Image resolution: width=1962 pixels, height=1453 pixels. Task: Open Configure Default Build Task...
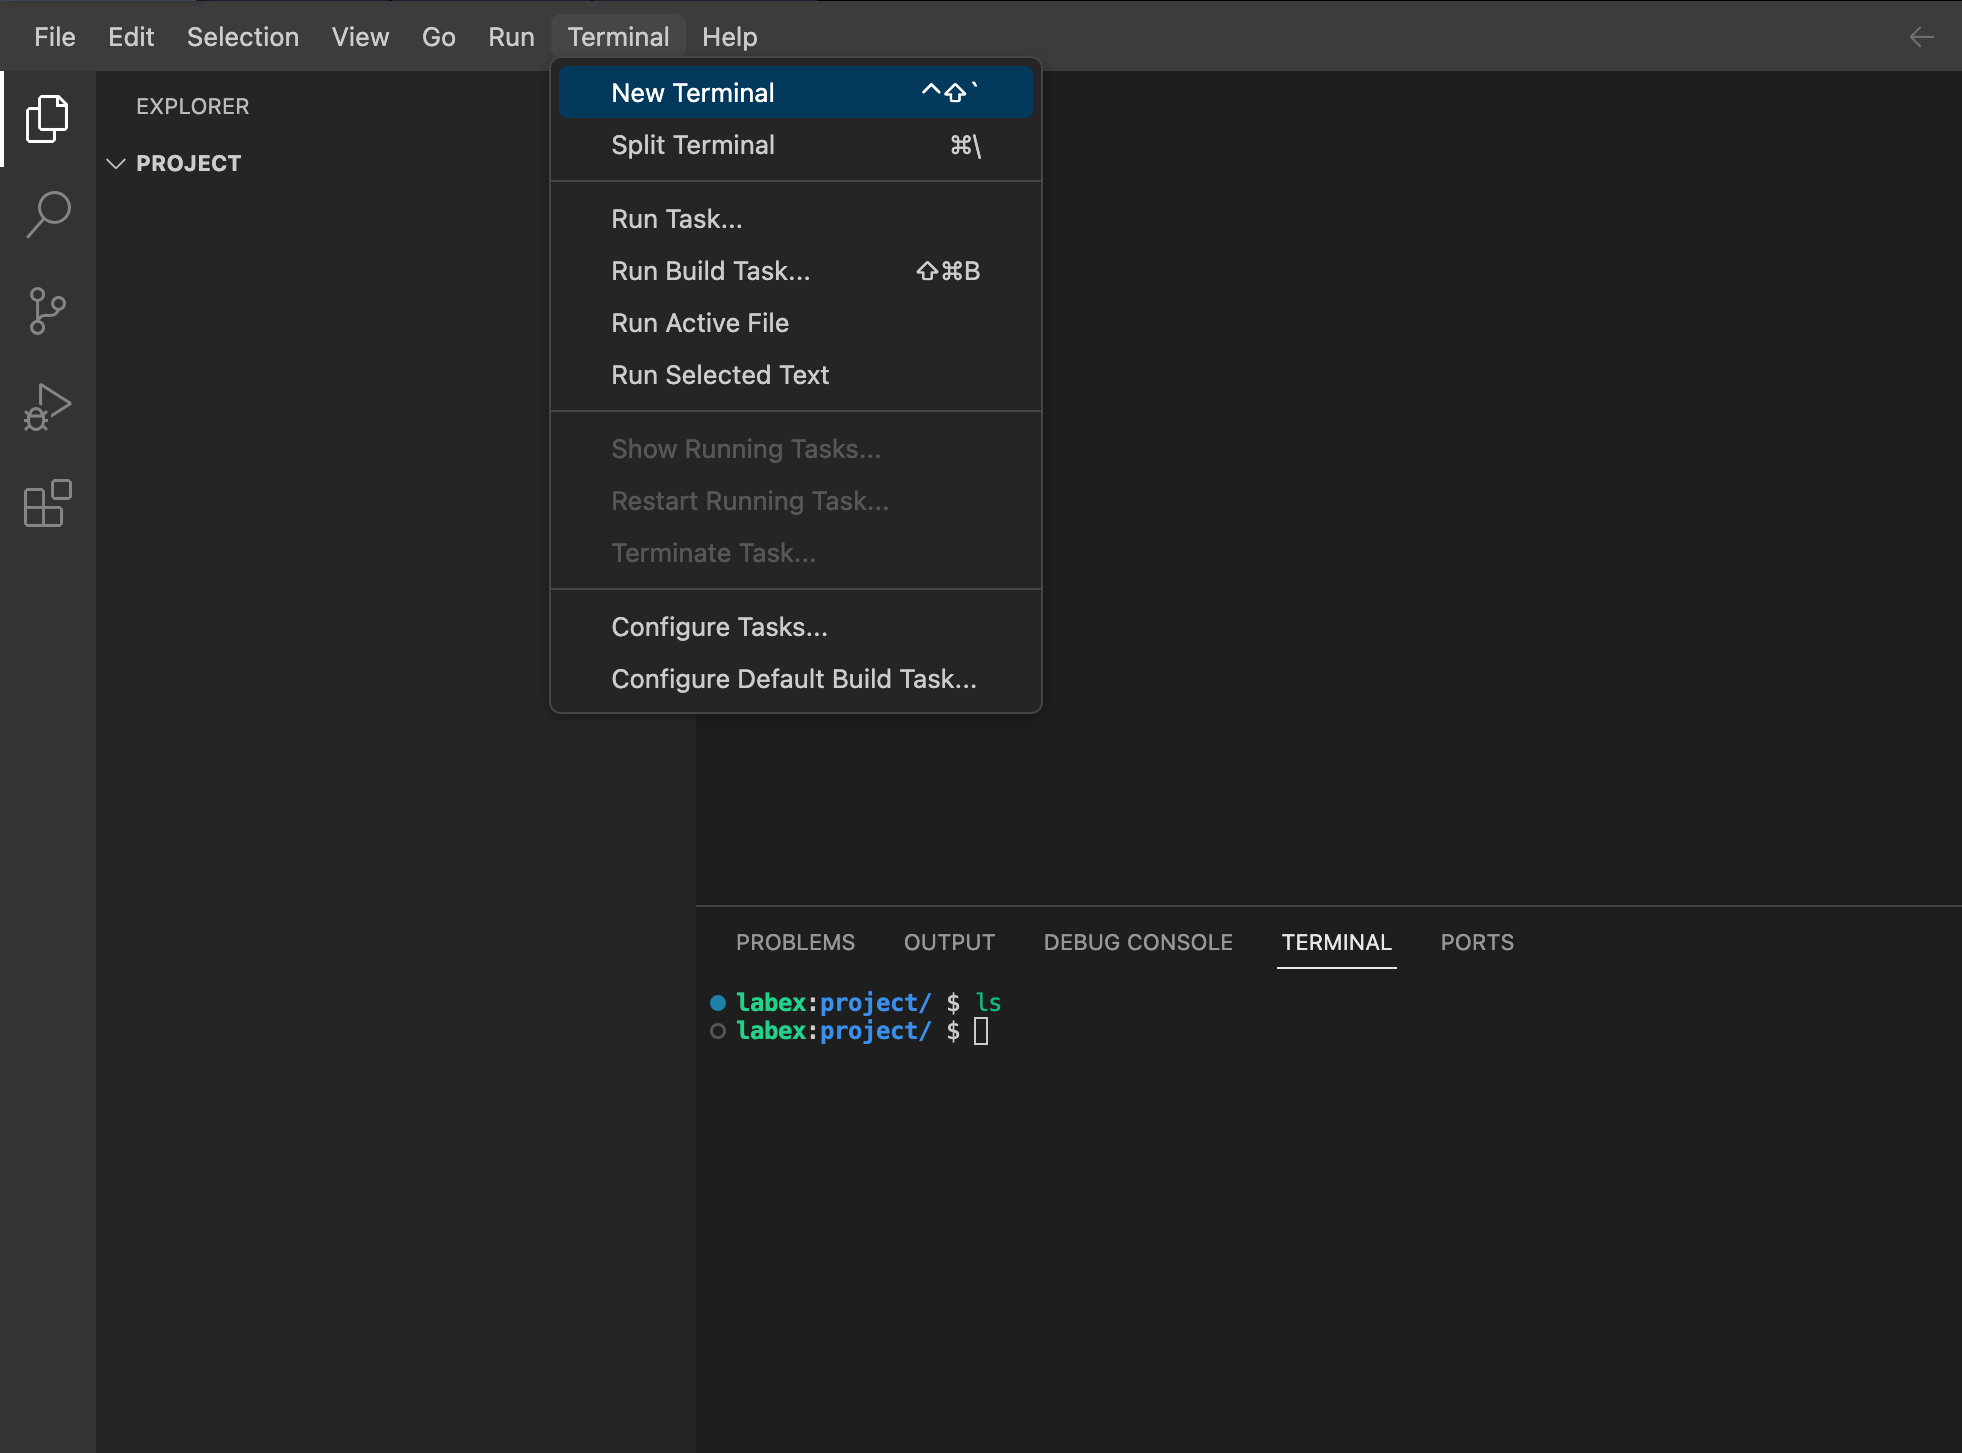[x=793, y=679]
